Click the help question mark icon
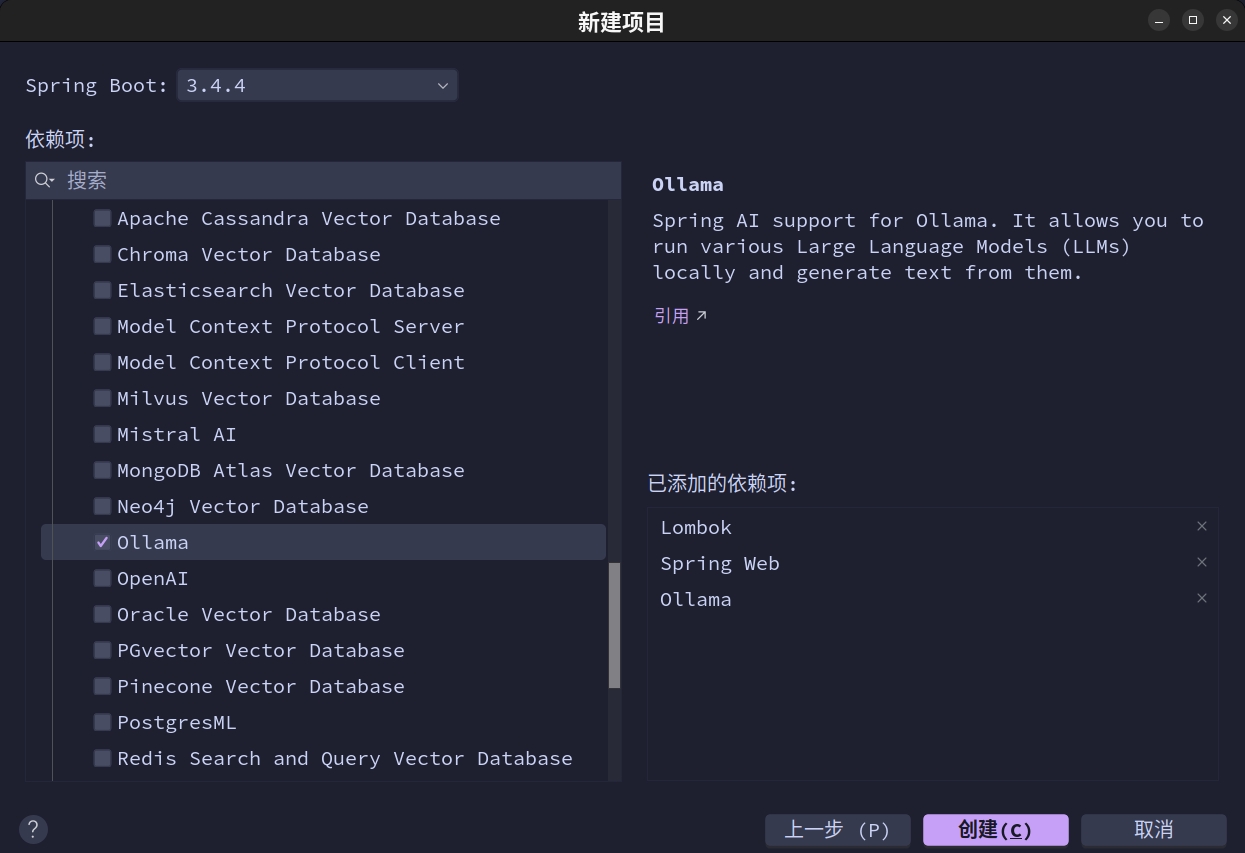Screen dimensions: 1245x853 click(x=33, y=829)
